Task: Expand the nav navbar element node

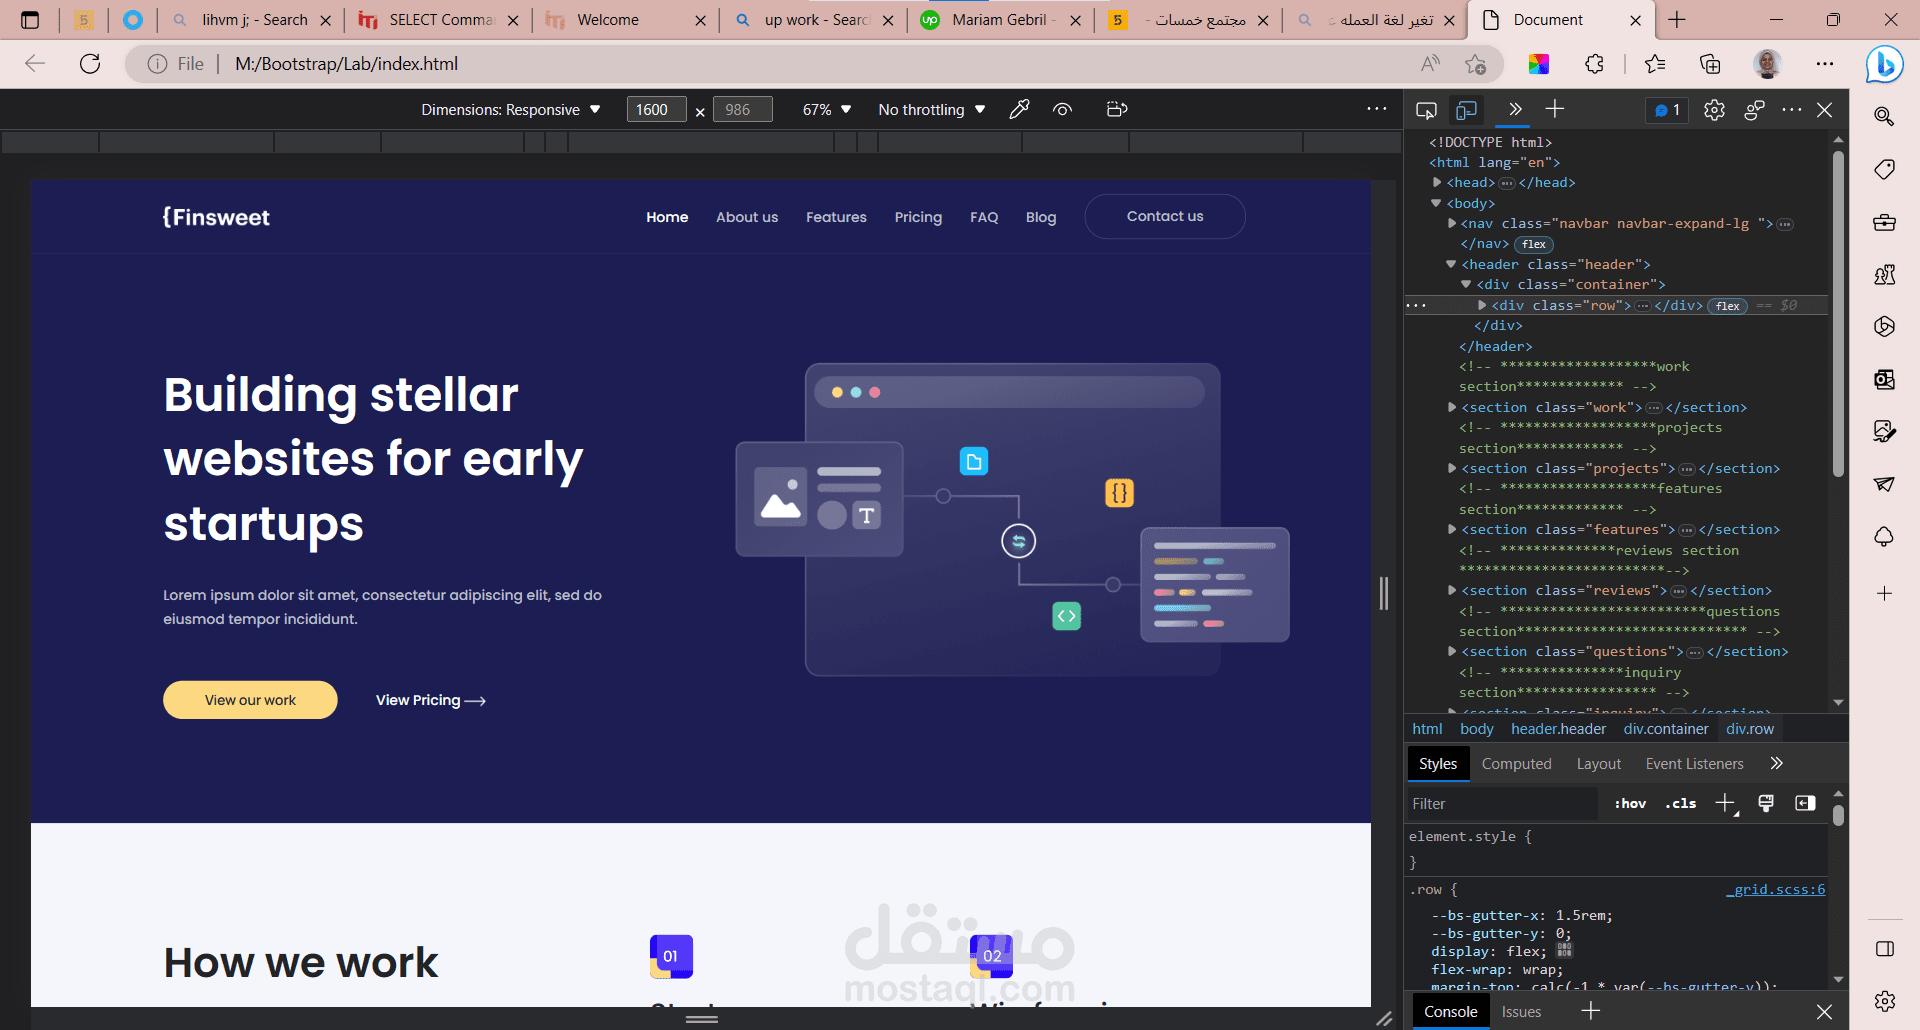Action: pyautogui.click(x=1452, y=223)
